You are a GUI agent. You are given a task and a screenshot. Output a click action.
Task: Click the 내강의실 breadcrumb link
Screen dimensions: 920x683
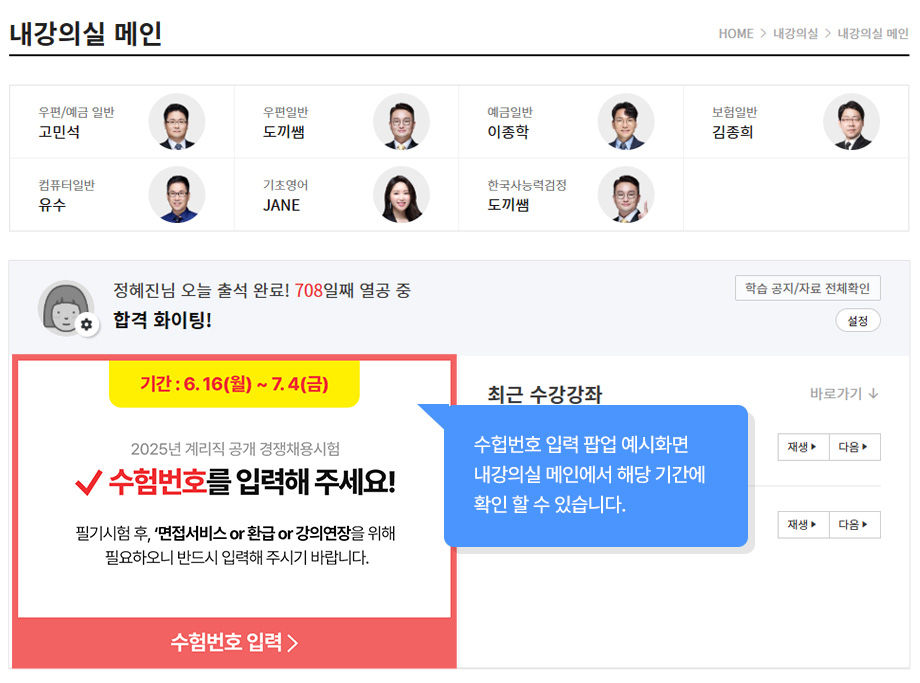pyautogui.click(x=795, y=34)
